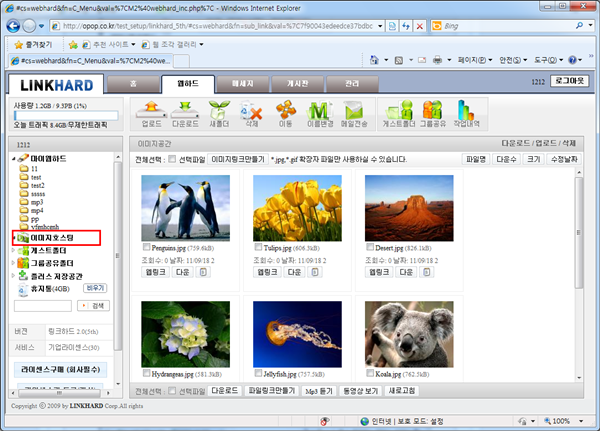600x431 pixels.
Task: Click the info icon under Penguins.jpg
Action: click(203, 272)
